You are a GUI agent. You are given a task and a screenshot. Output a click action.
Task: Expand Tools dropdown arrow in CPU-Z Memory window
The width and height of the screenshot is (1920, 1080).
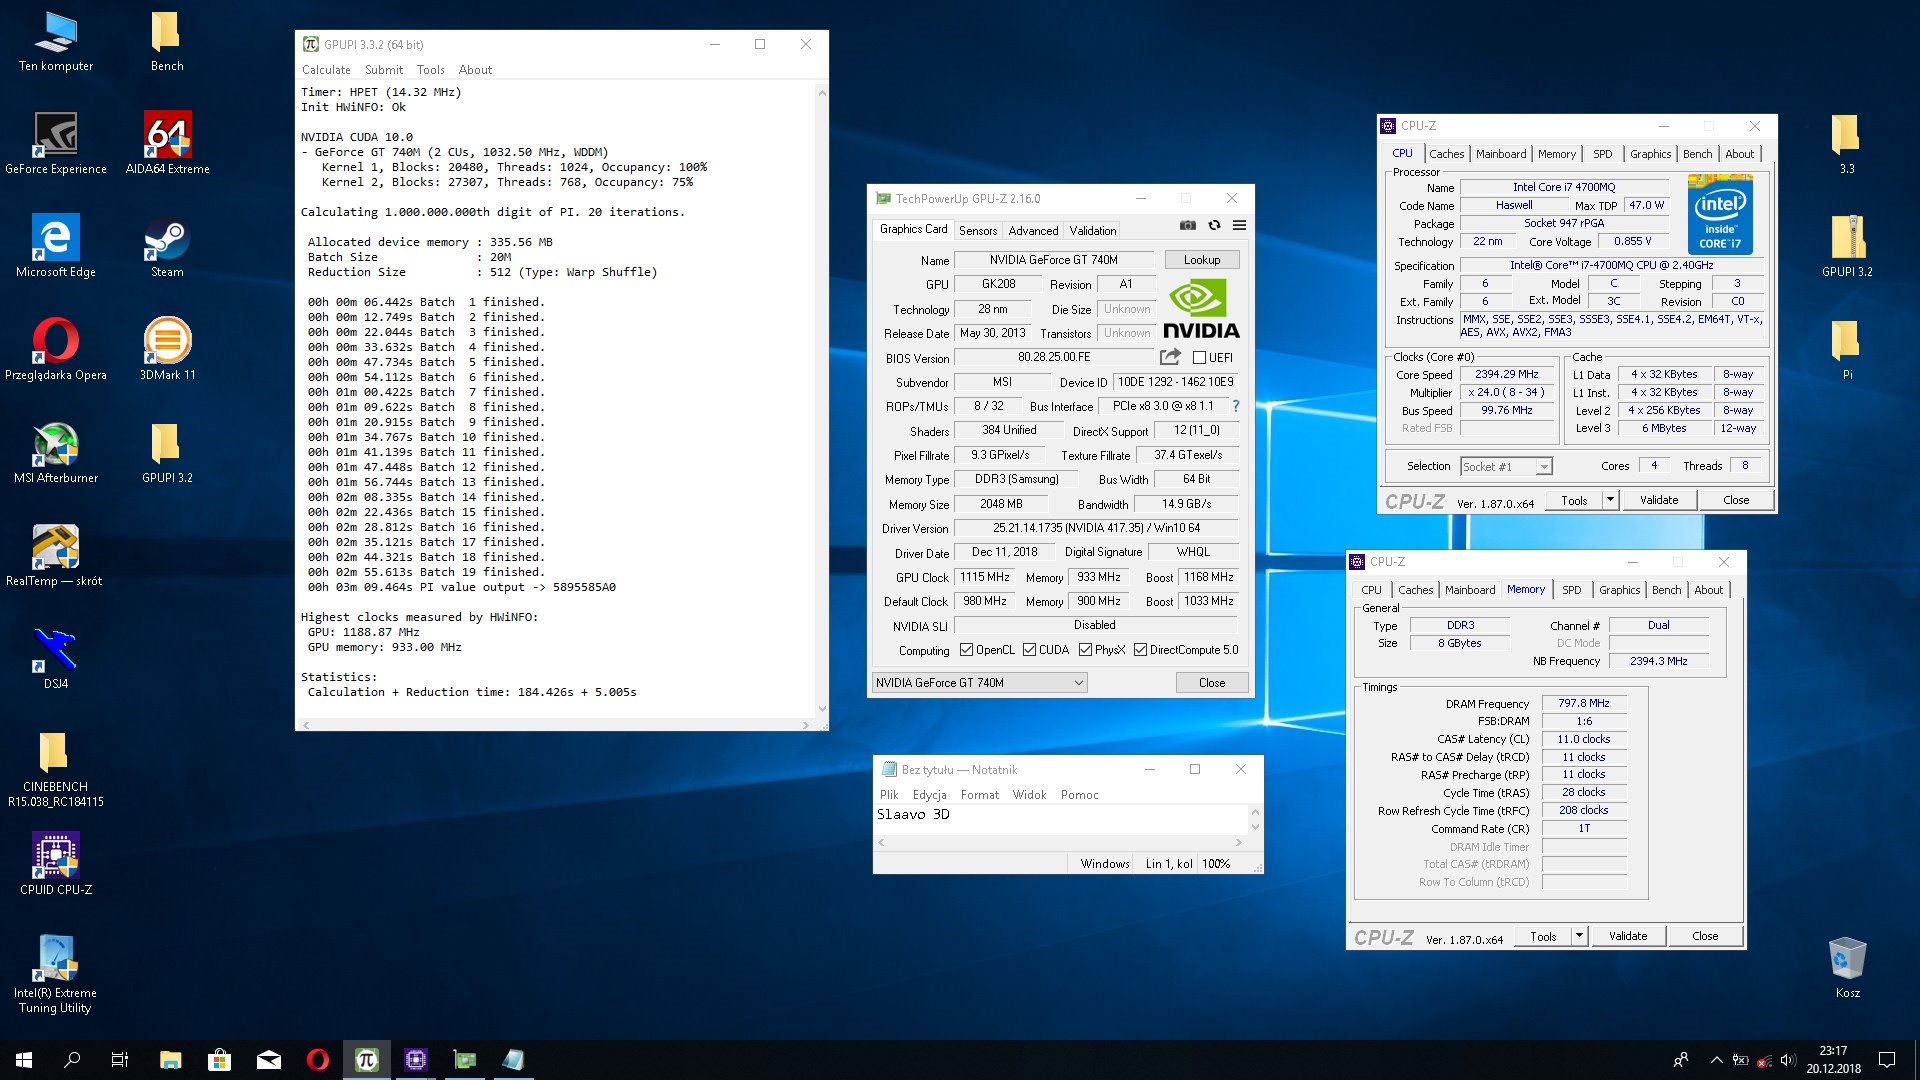click(x=1579, y=936)
